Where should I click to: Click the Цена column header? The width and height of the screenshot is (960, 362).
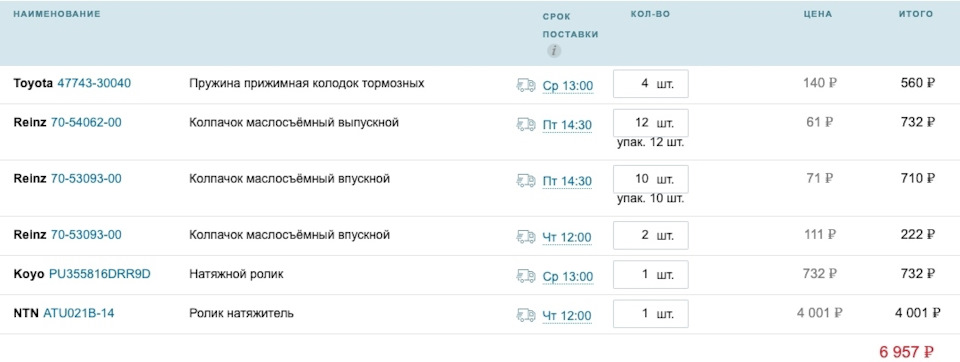[817, 13]
